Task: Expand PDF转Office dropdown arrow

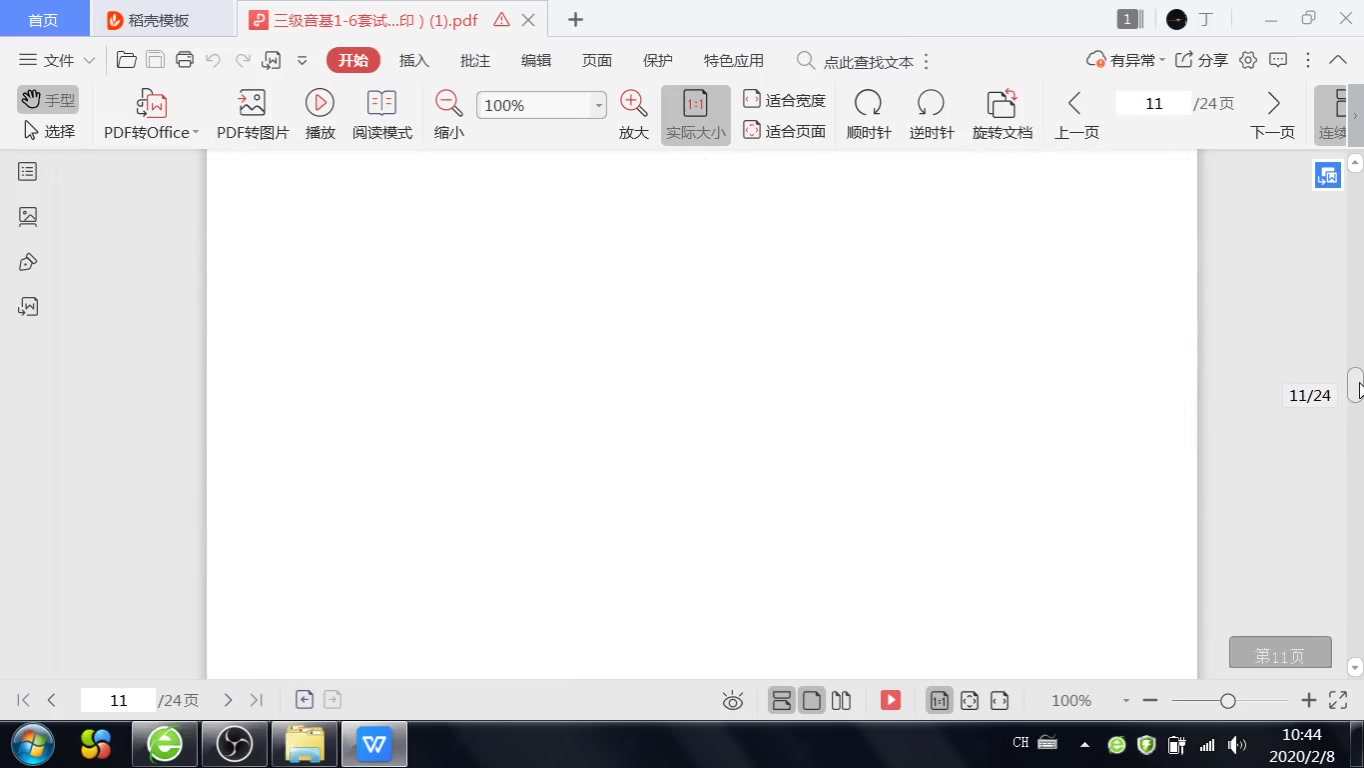Action: (196, 133)
